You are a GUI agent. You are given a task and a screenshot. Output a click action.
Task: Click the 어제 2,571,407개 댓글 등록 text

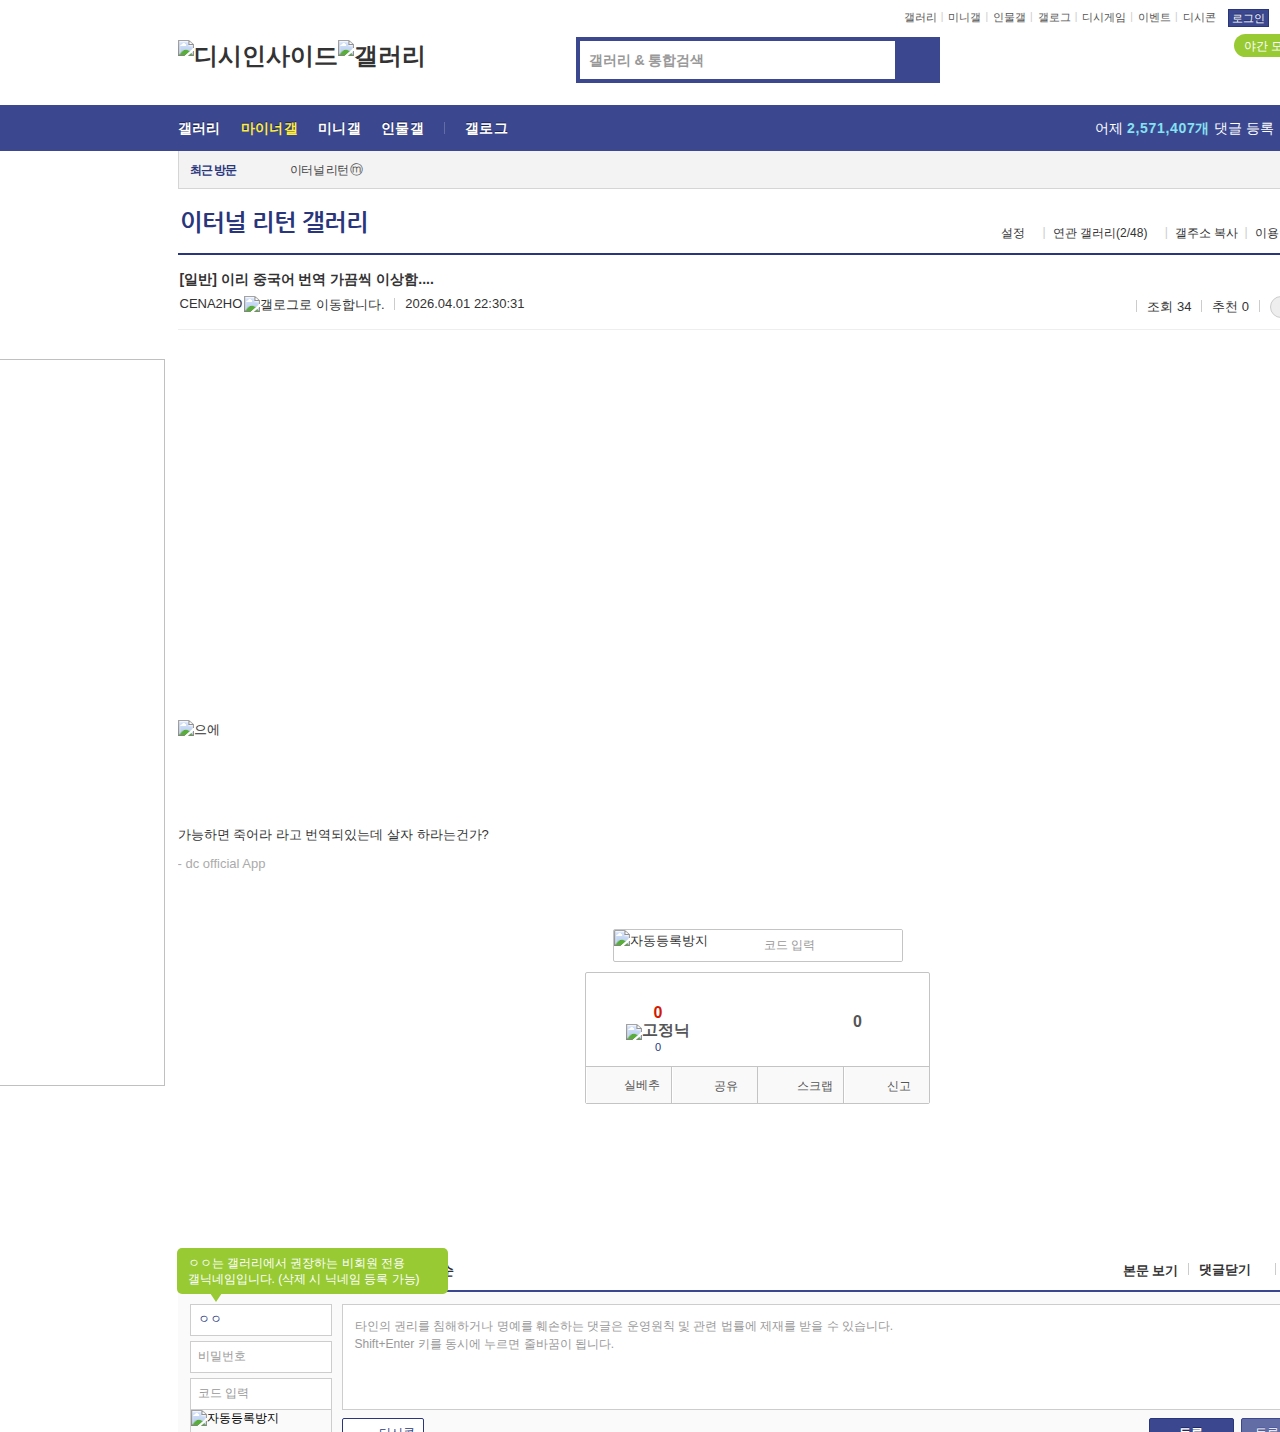(x=1184, y=128)
